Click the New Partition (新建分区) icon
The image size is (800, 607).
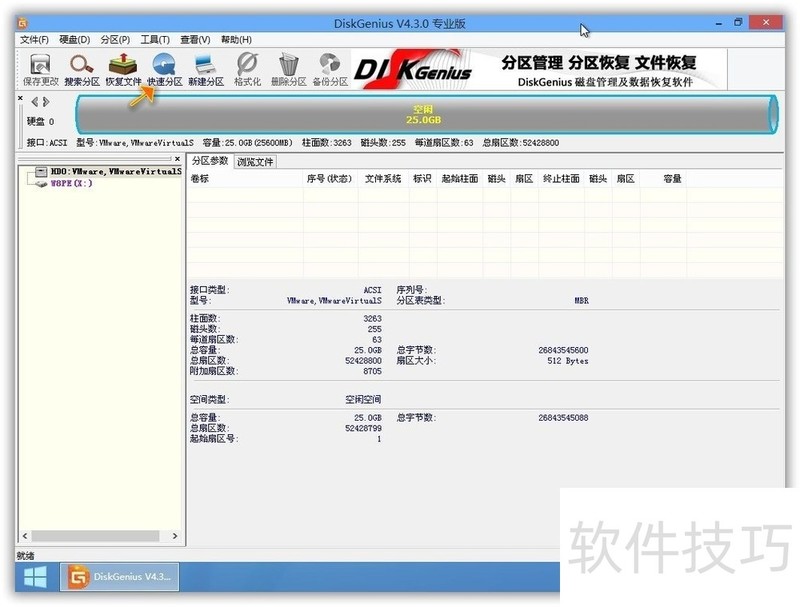click(206, 69)
